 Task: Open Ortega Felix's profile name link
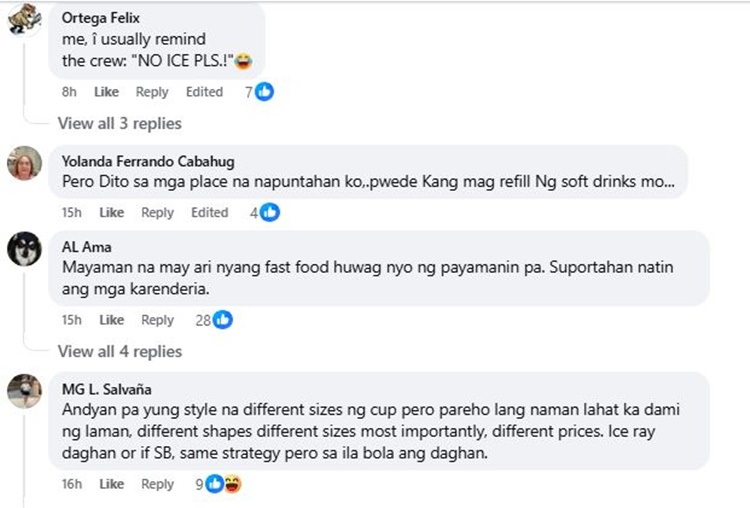pyautogui.click(x=99, y=19)
